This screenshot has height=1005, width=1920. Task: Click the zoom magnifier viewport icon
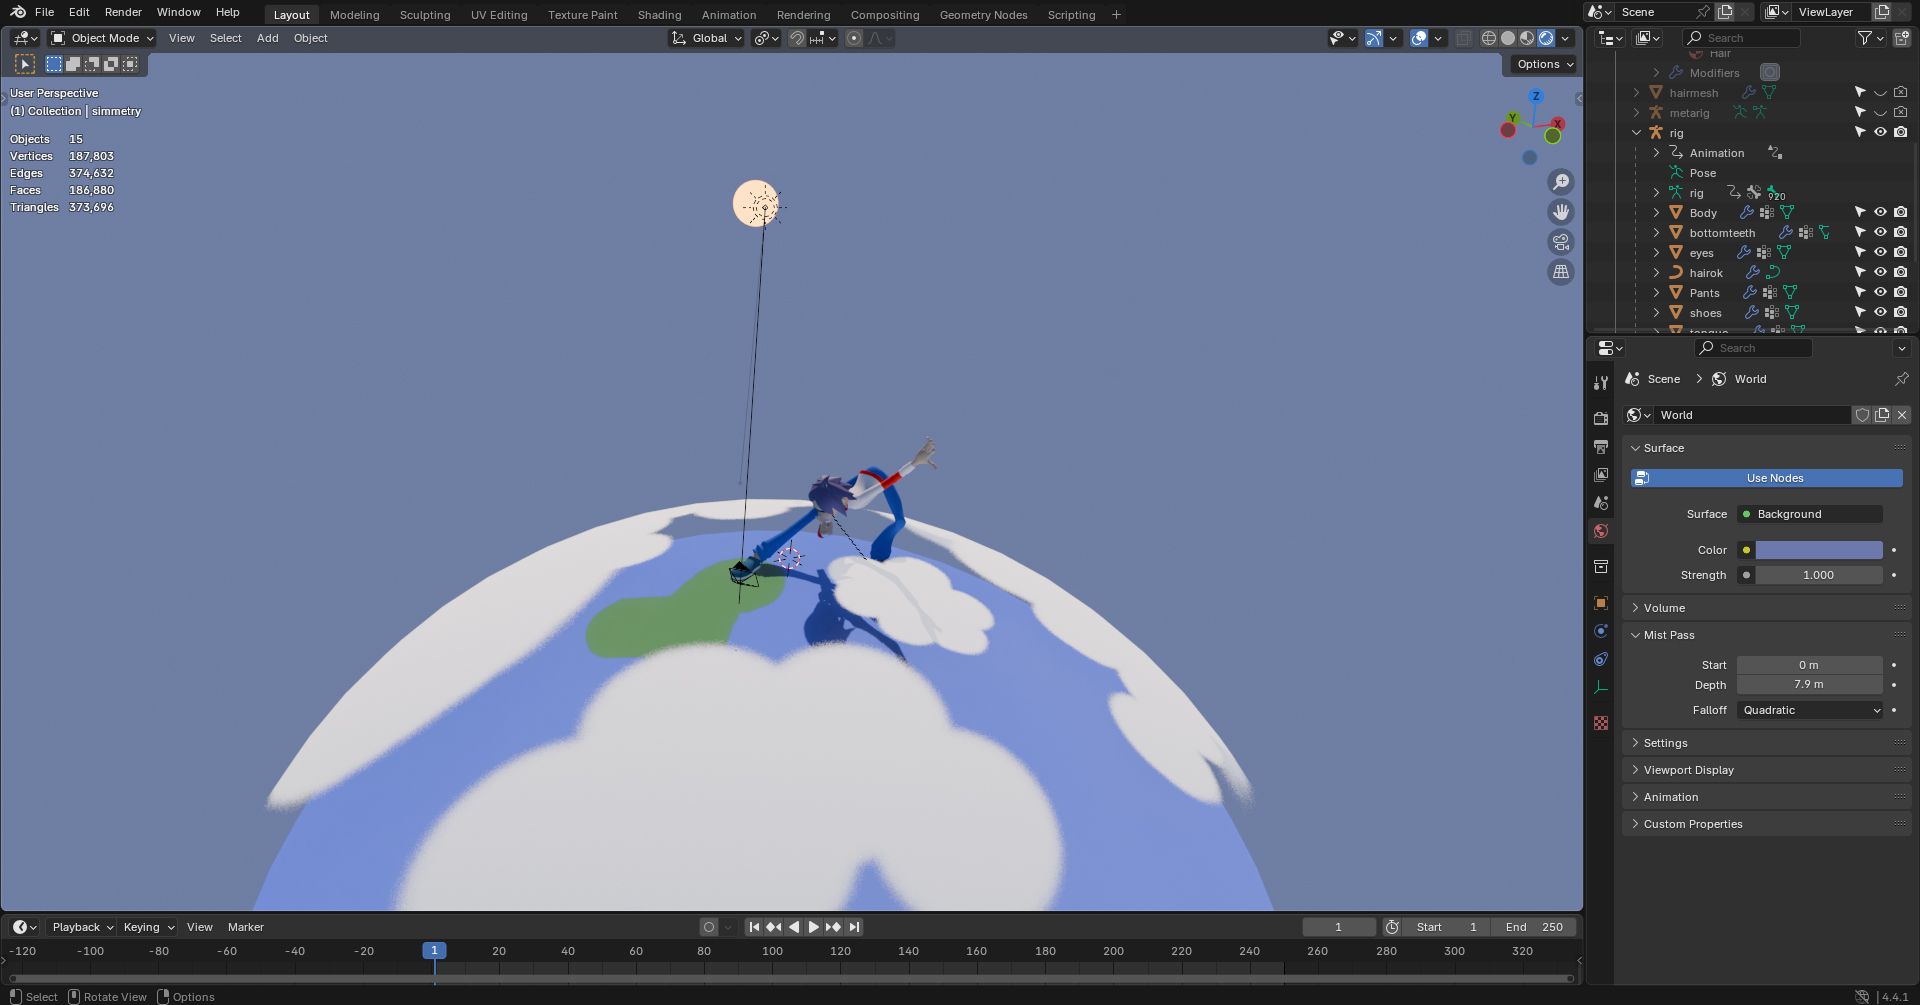tap(1561, 182)
